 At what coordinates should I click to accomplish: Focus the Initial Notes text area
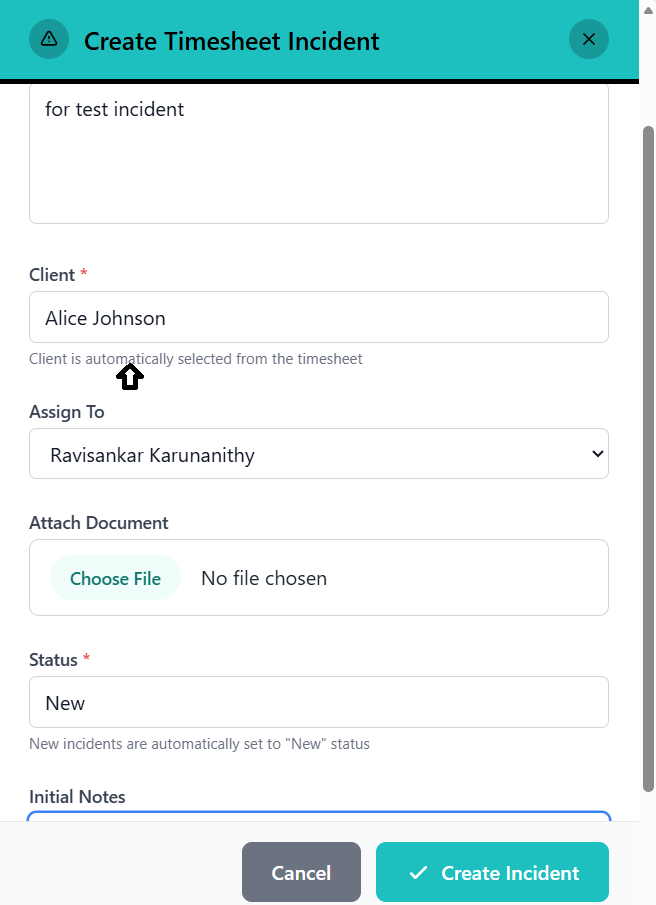(318, 816)
